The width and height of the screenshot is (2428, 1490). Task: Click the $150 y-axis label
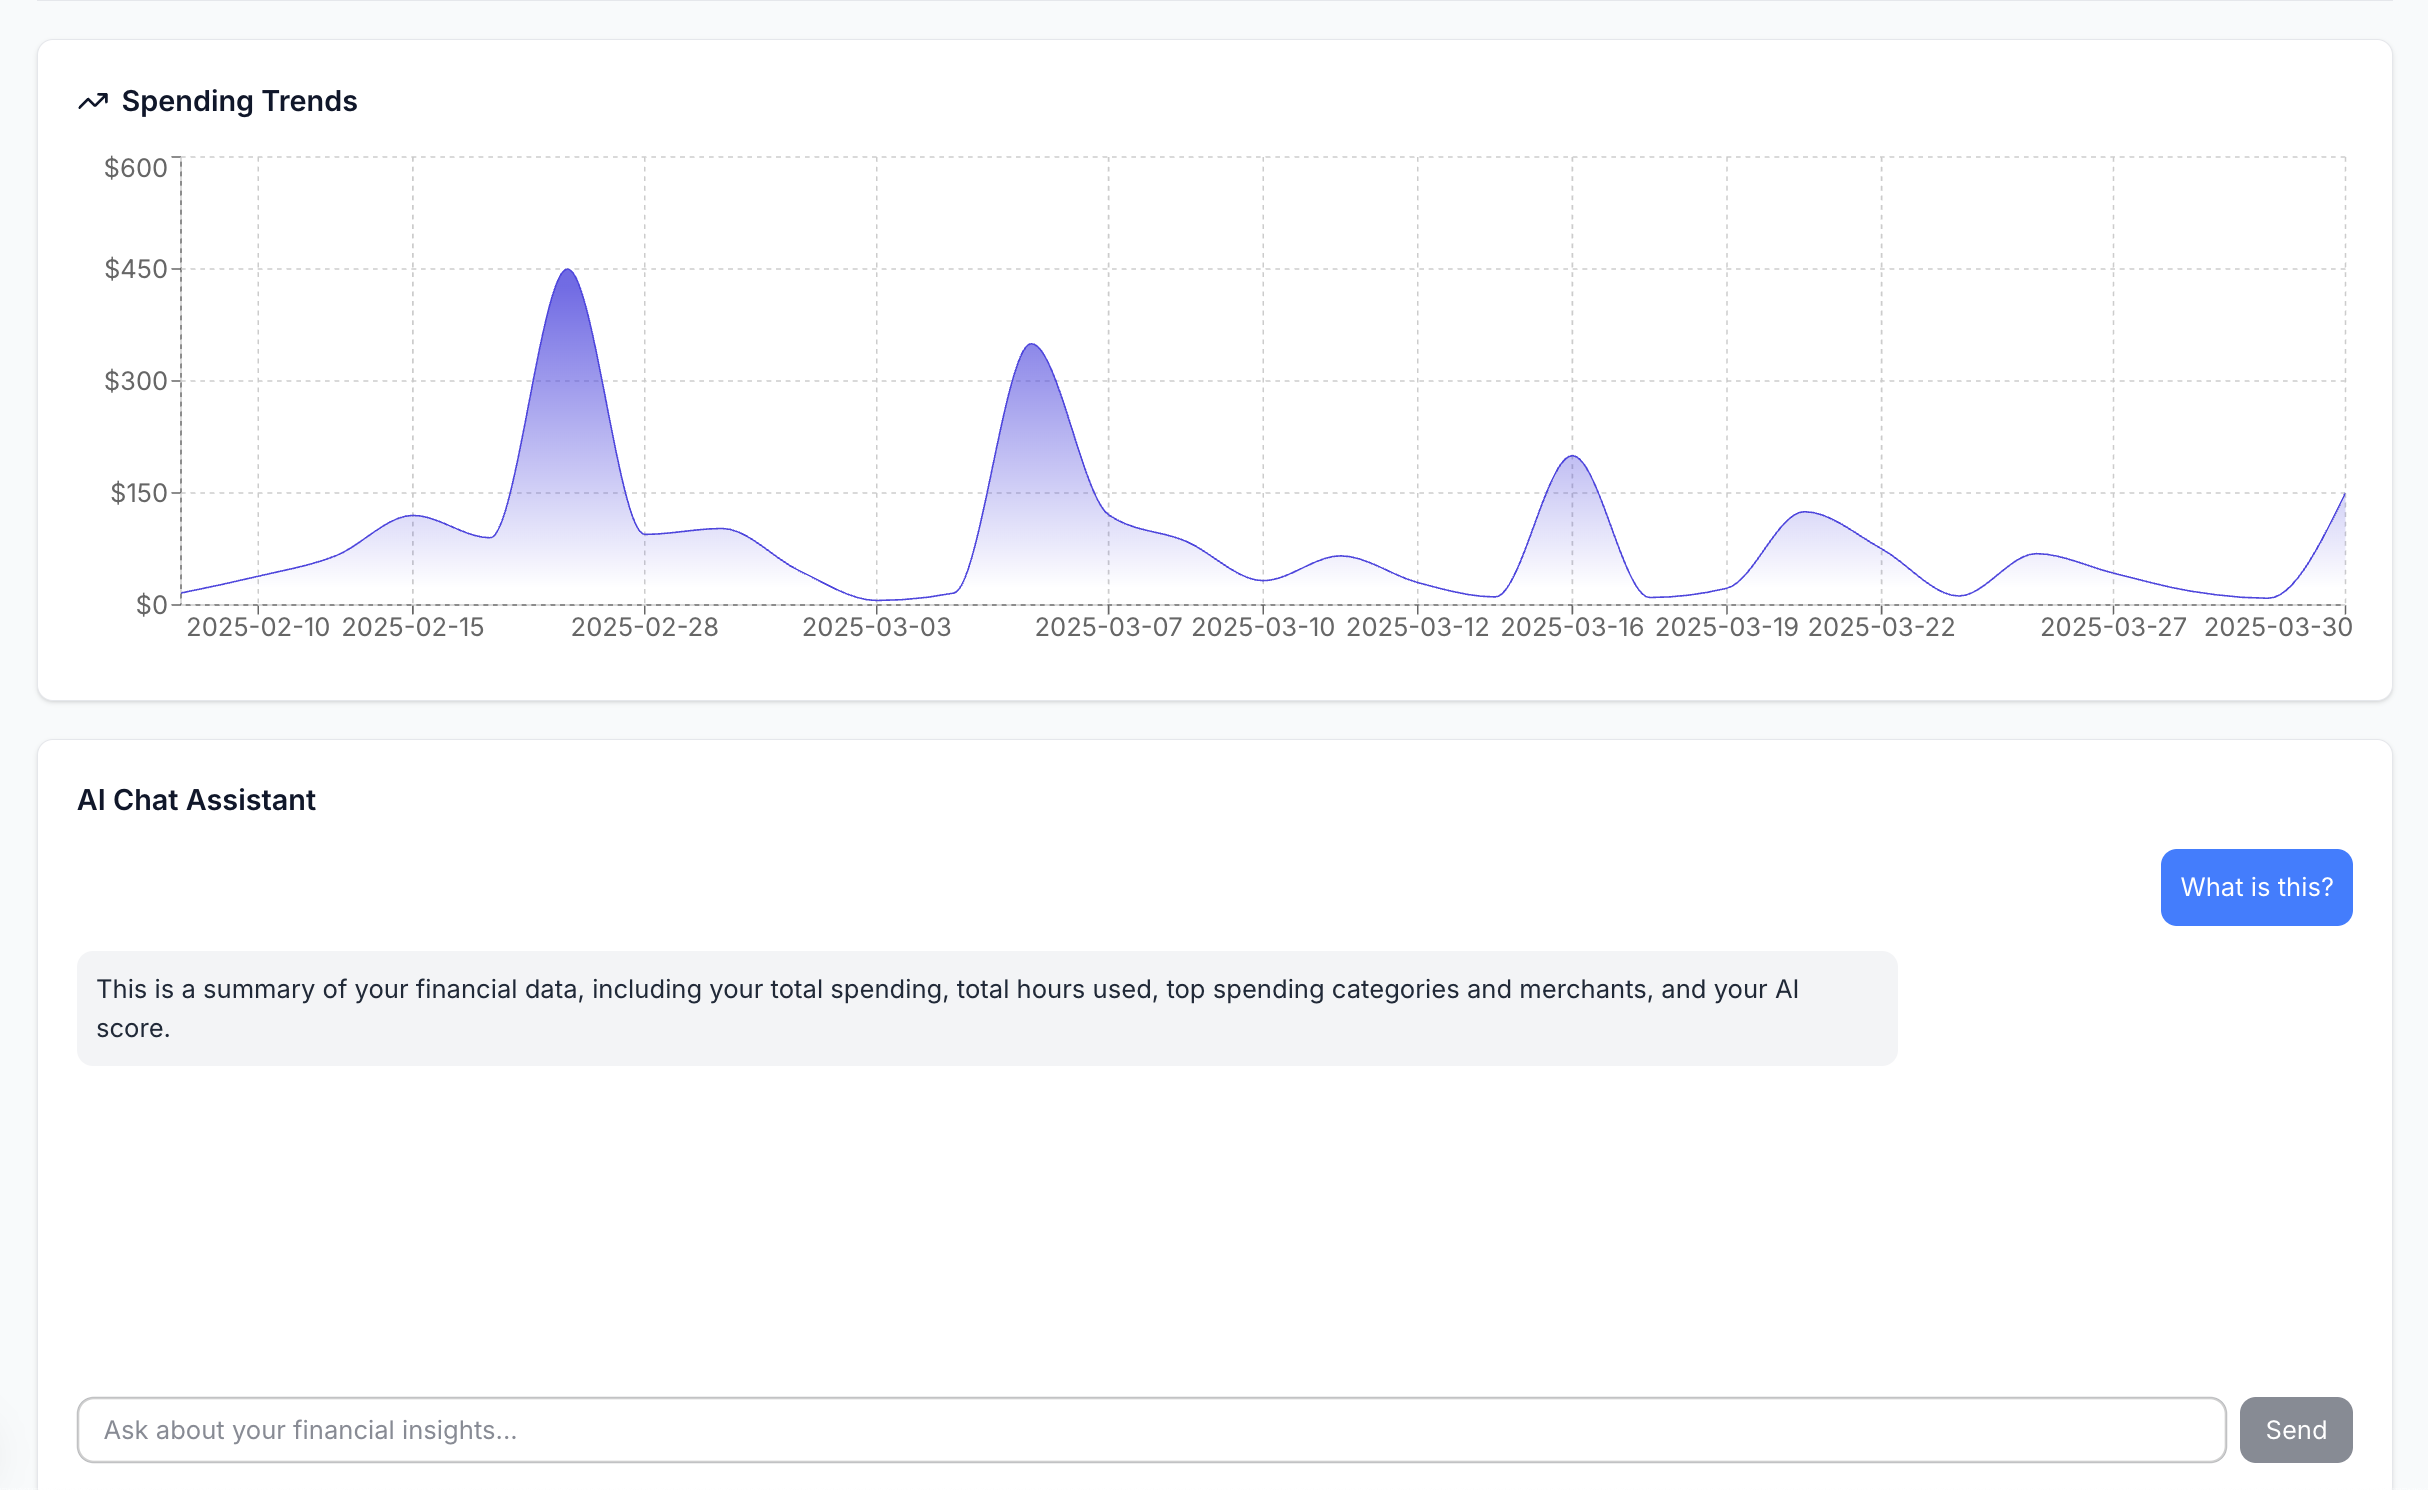139,493
